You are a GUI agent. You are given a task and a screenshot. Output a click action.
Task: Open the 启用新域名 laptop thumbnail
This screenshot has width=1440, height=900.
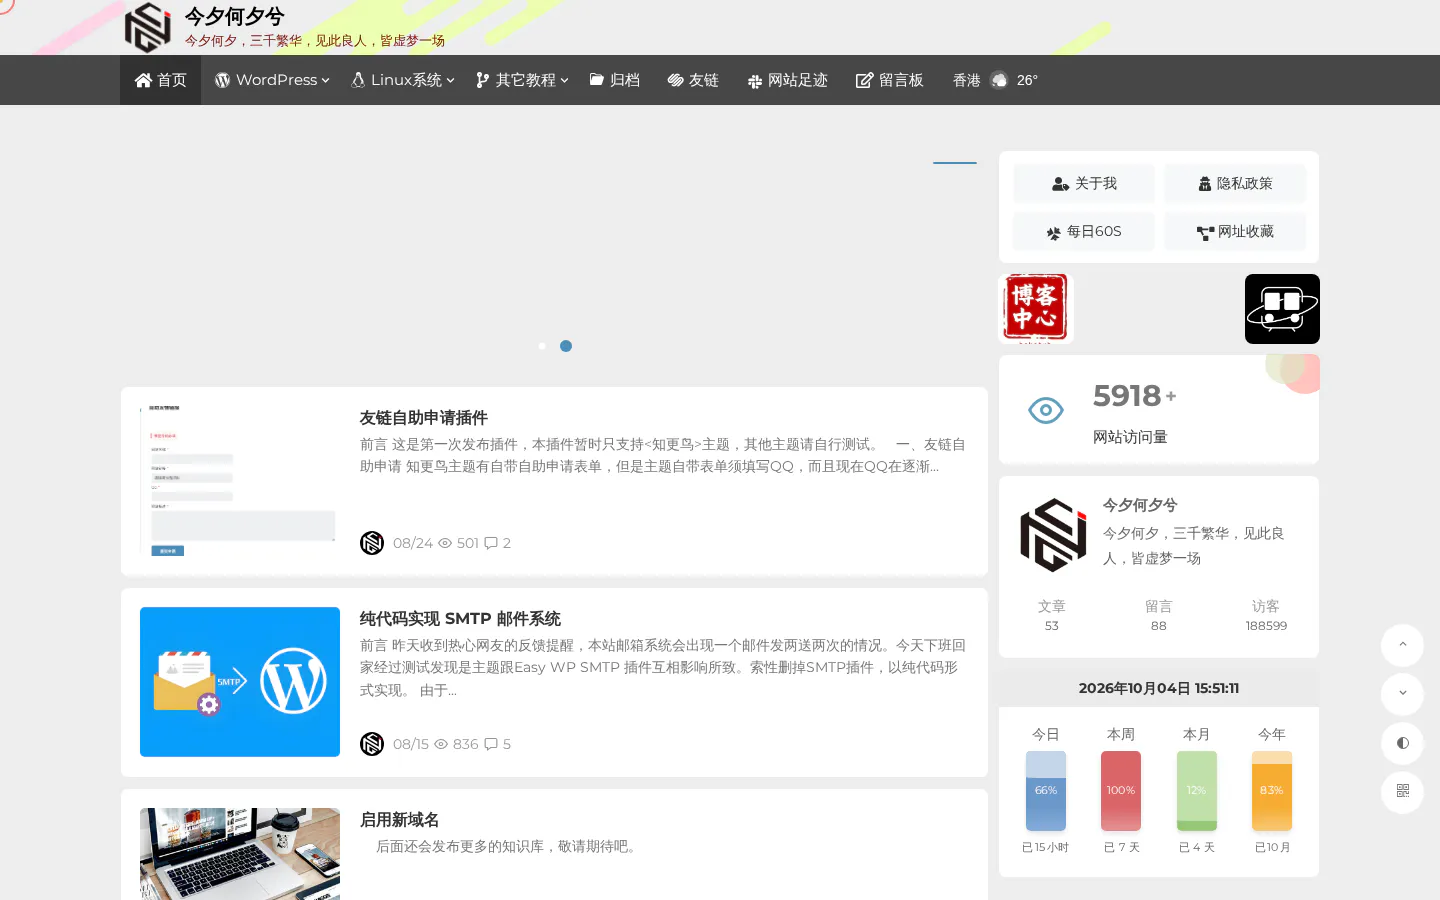point(240,854)
